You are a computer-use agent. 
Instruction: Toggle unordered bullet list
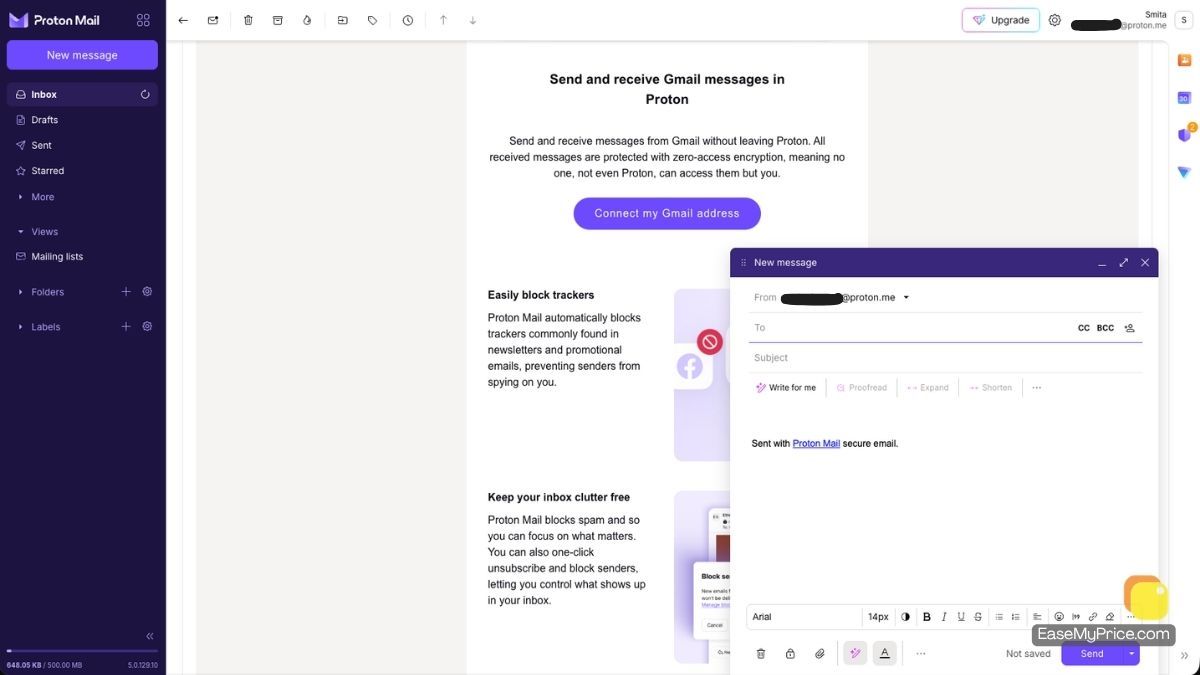[x=999, y=617]
